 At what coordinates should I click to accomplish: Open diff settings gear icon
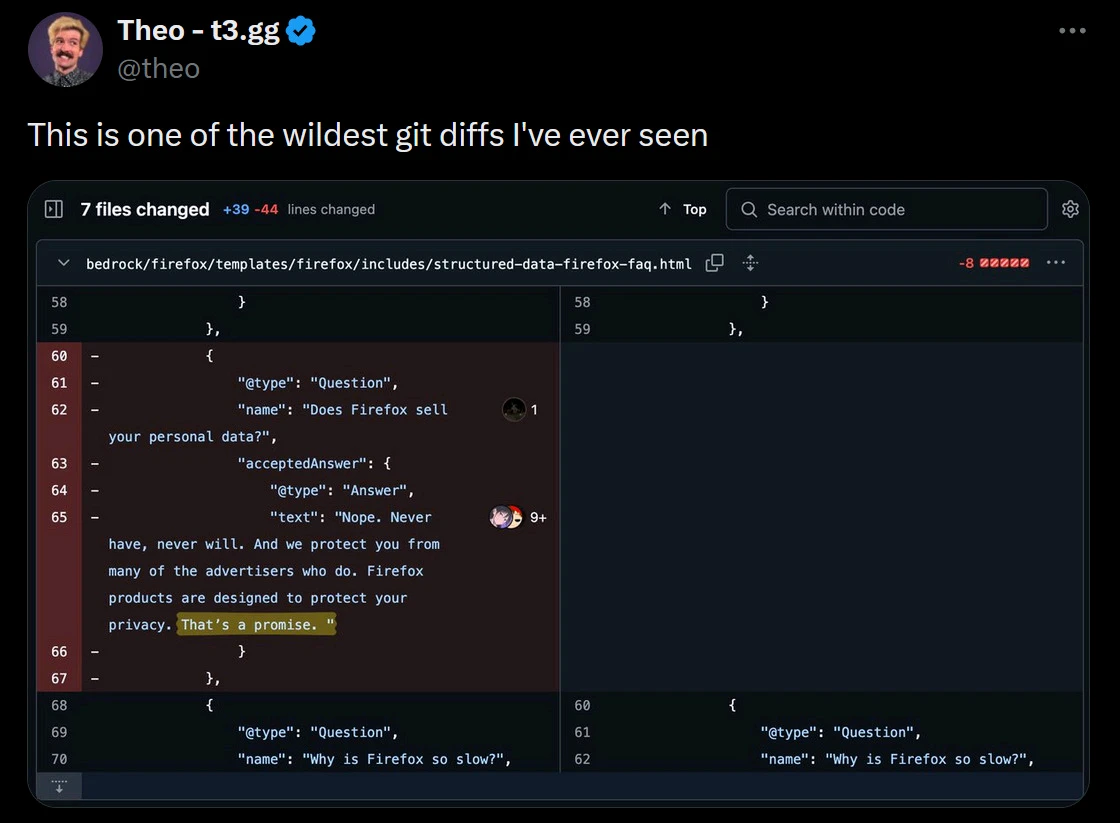pos(1070,209)
